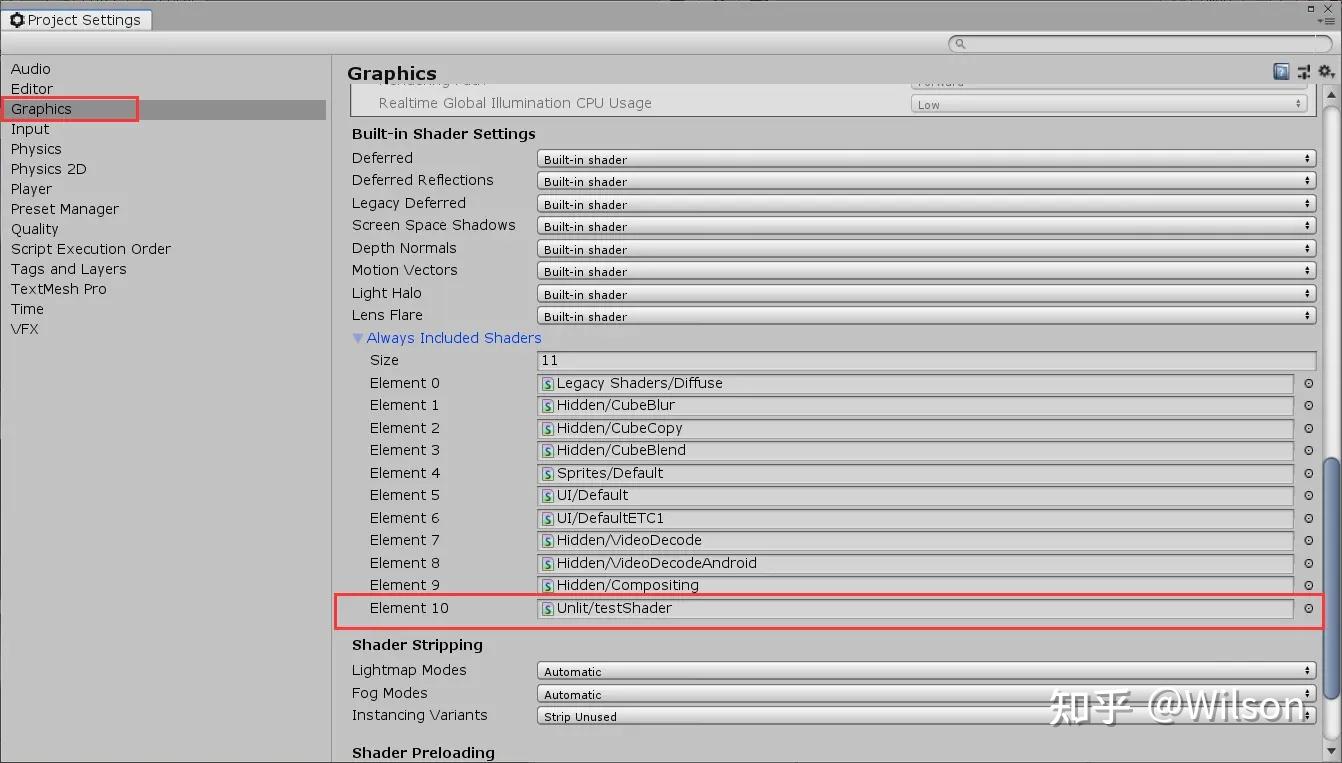Click the picker circle beside Legacy Shaders/Diffuse
This screenshot has height=763, width=1342.
[x=1308, y=383]
